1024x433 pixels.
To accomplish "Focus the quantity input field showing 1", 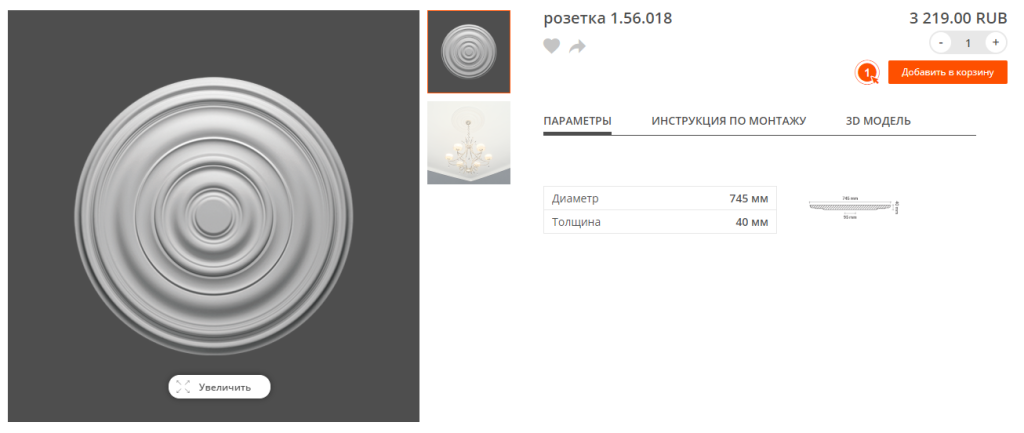I will (x=968, y=43).
